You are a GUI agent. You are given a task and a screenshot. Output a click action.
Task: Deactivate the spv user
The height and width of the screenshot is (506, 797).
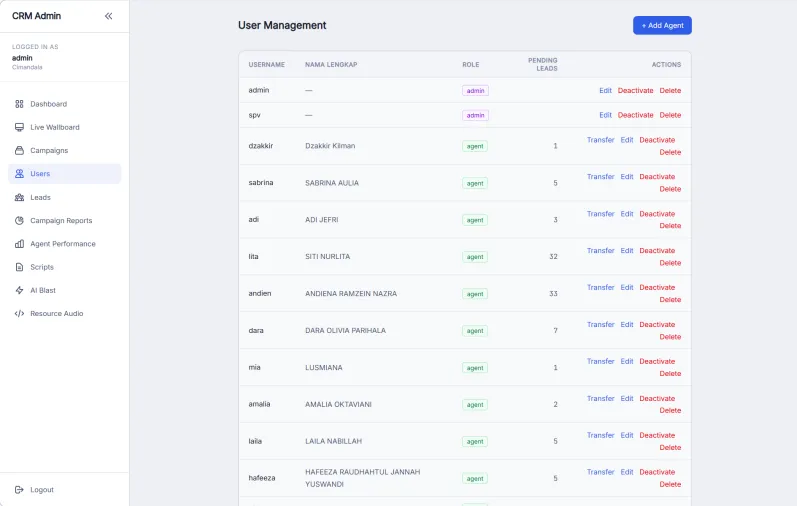(x=635, y=115)
